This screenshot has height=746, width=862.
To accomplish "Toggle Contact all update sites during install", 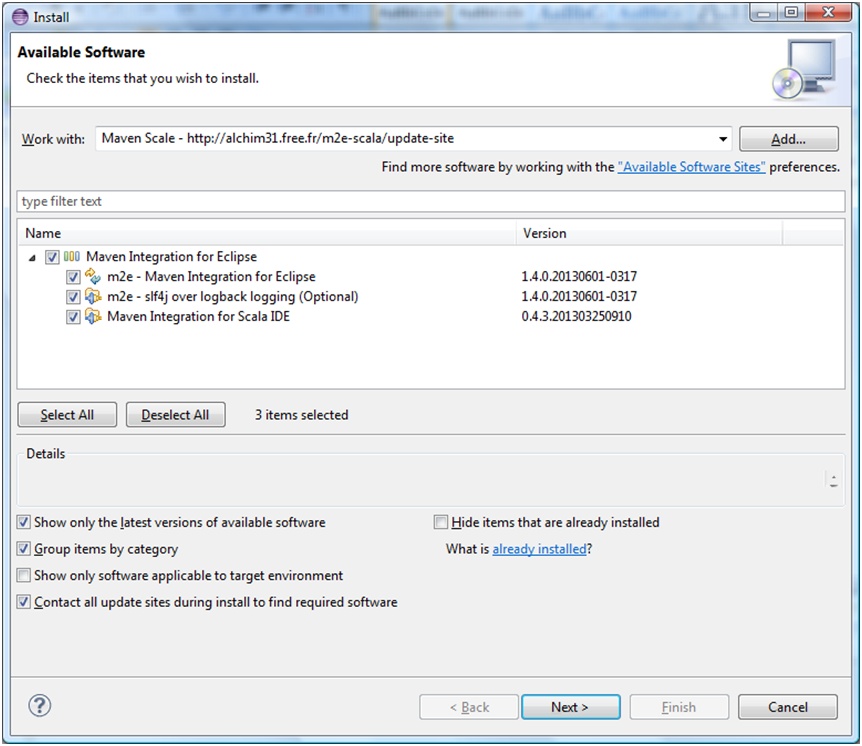I will pyautogui.click(x=24, y=602).
